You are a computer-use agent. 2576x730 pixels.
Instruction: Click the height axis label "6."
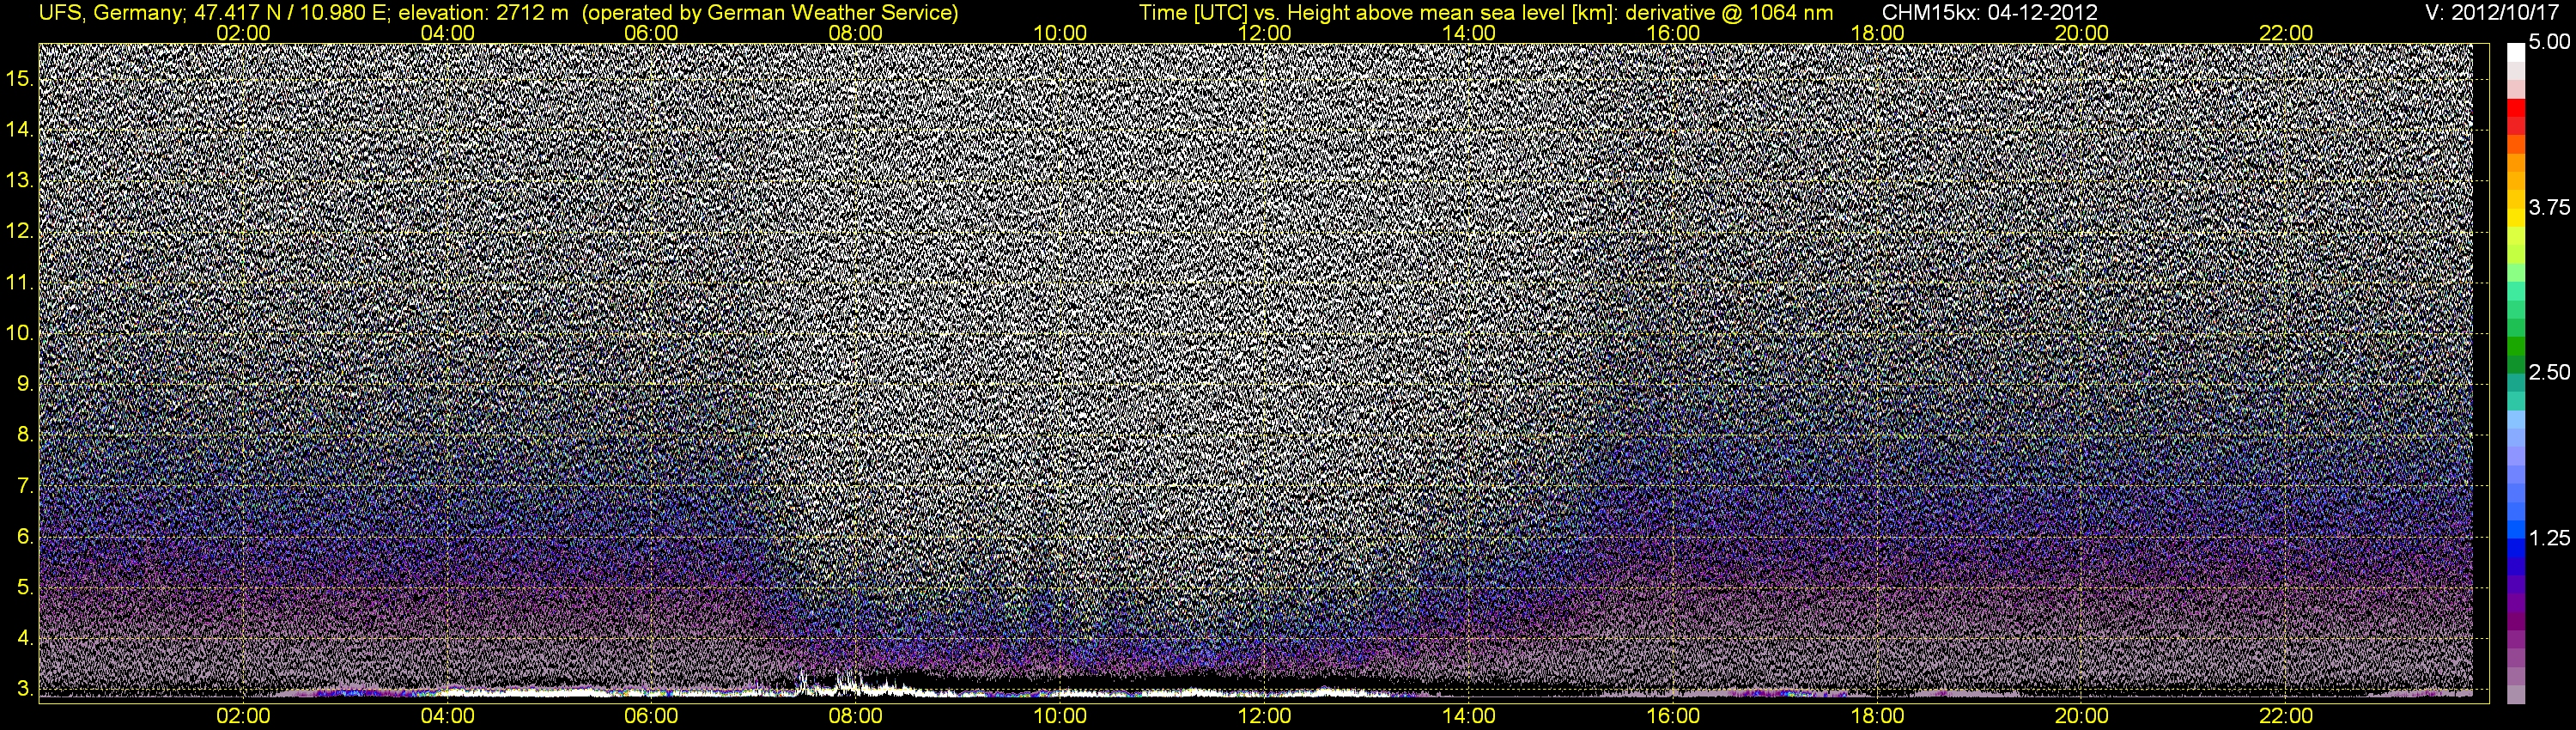[x=26, y=537]
